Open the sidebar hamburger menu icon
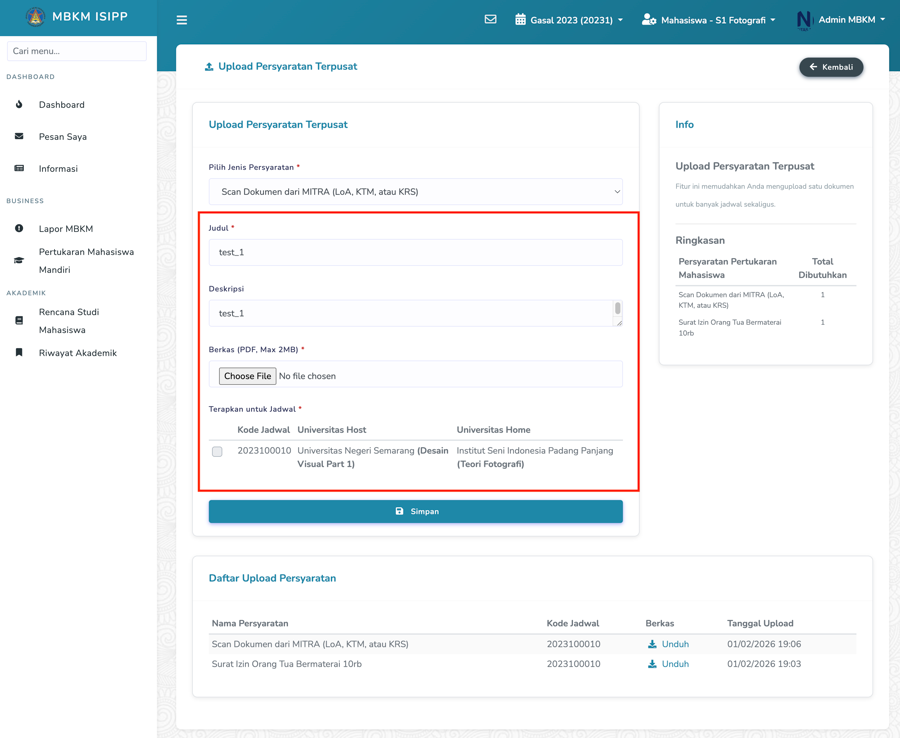 click(181, 19)
